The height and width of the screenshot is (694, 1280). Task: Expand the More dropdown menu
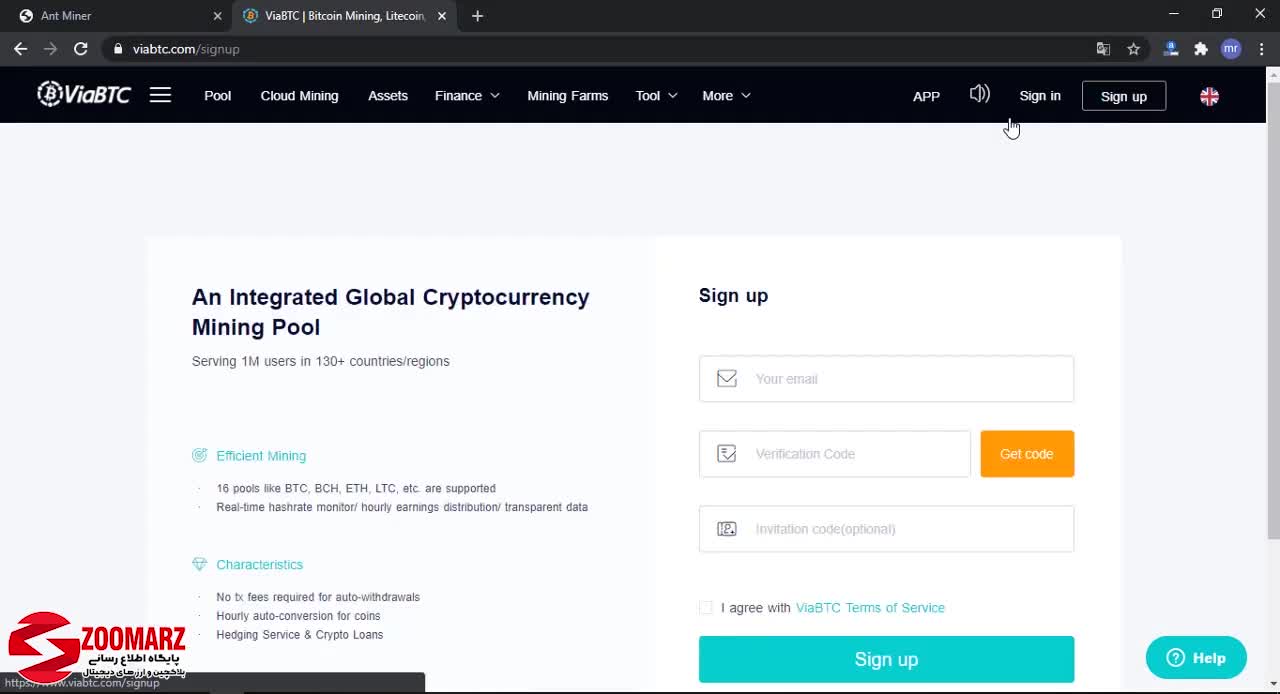click(726, 96)
